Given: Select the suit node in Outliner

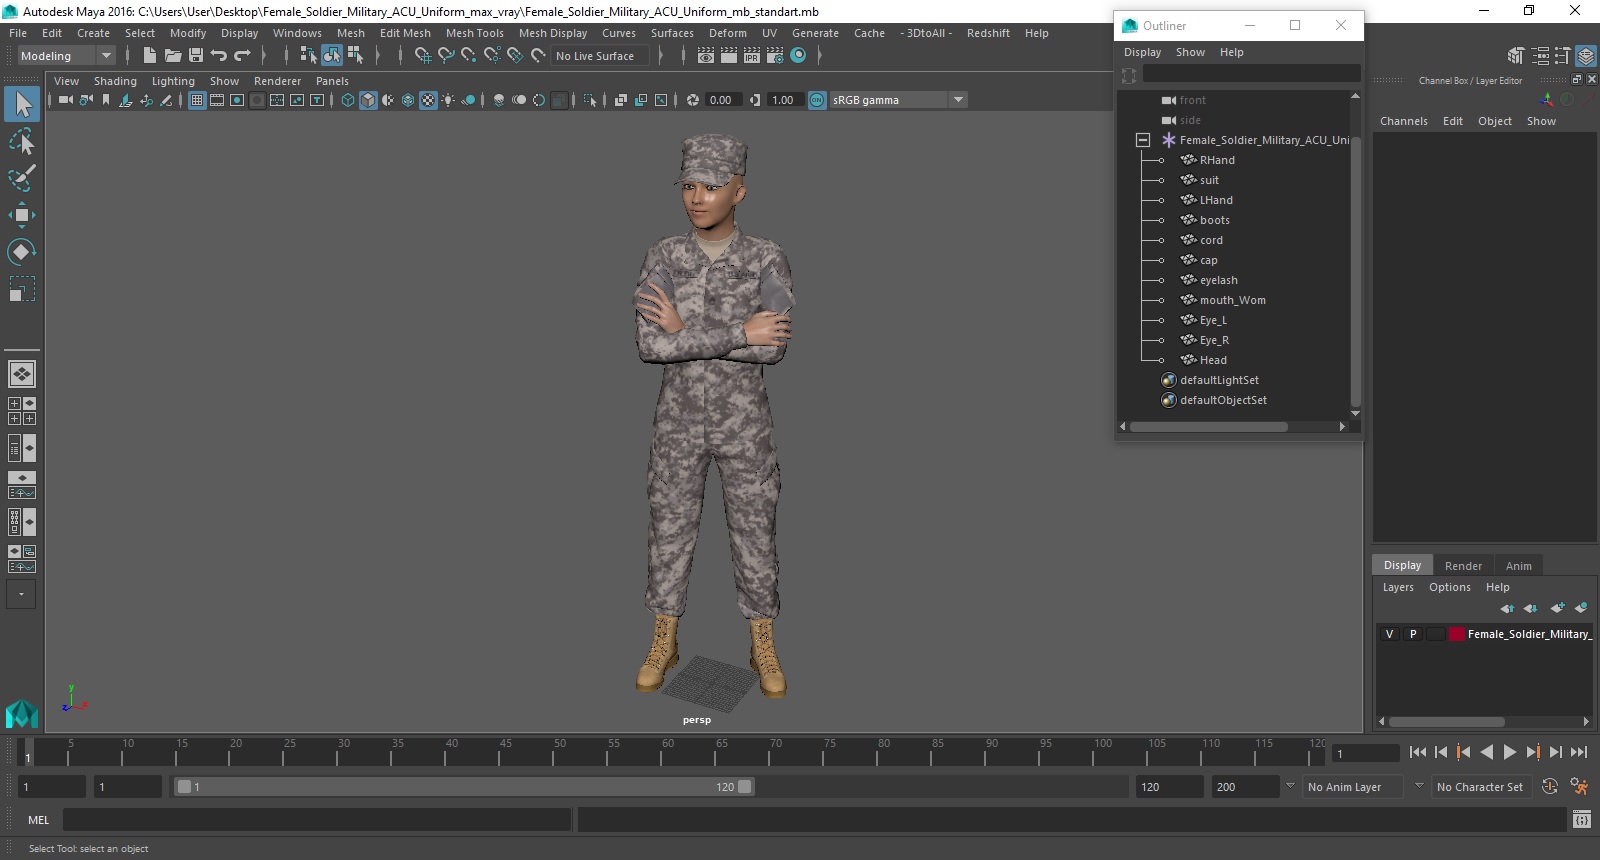Looking at the screenshot, I should click(x=1209, y=180).
